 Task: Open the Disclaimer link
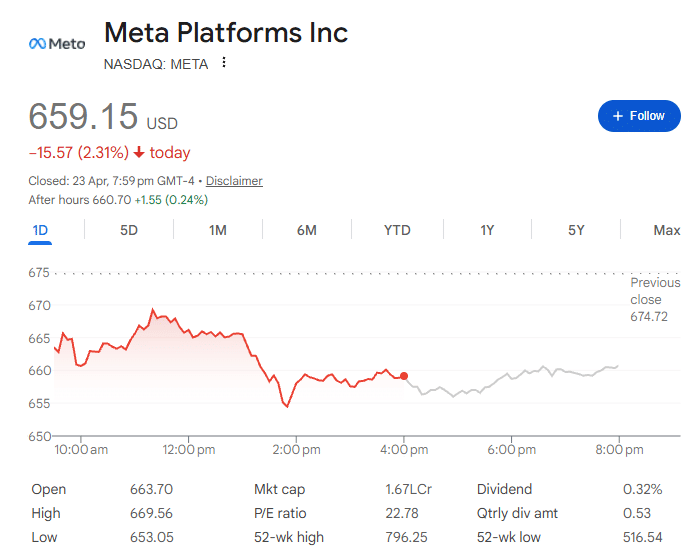[234, 181]
